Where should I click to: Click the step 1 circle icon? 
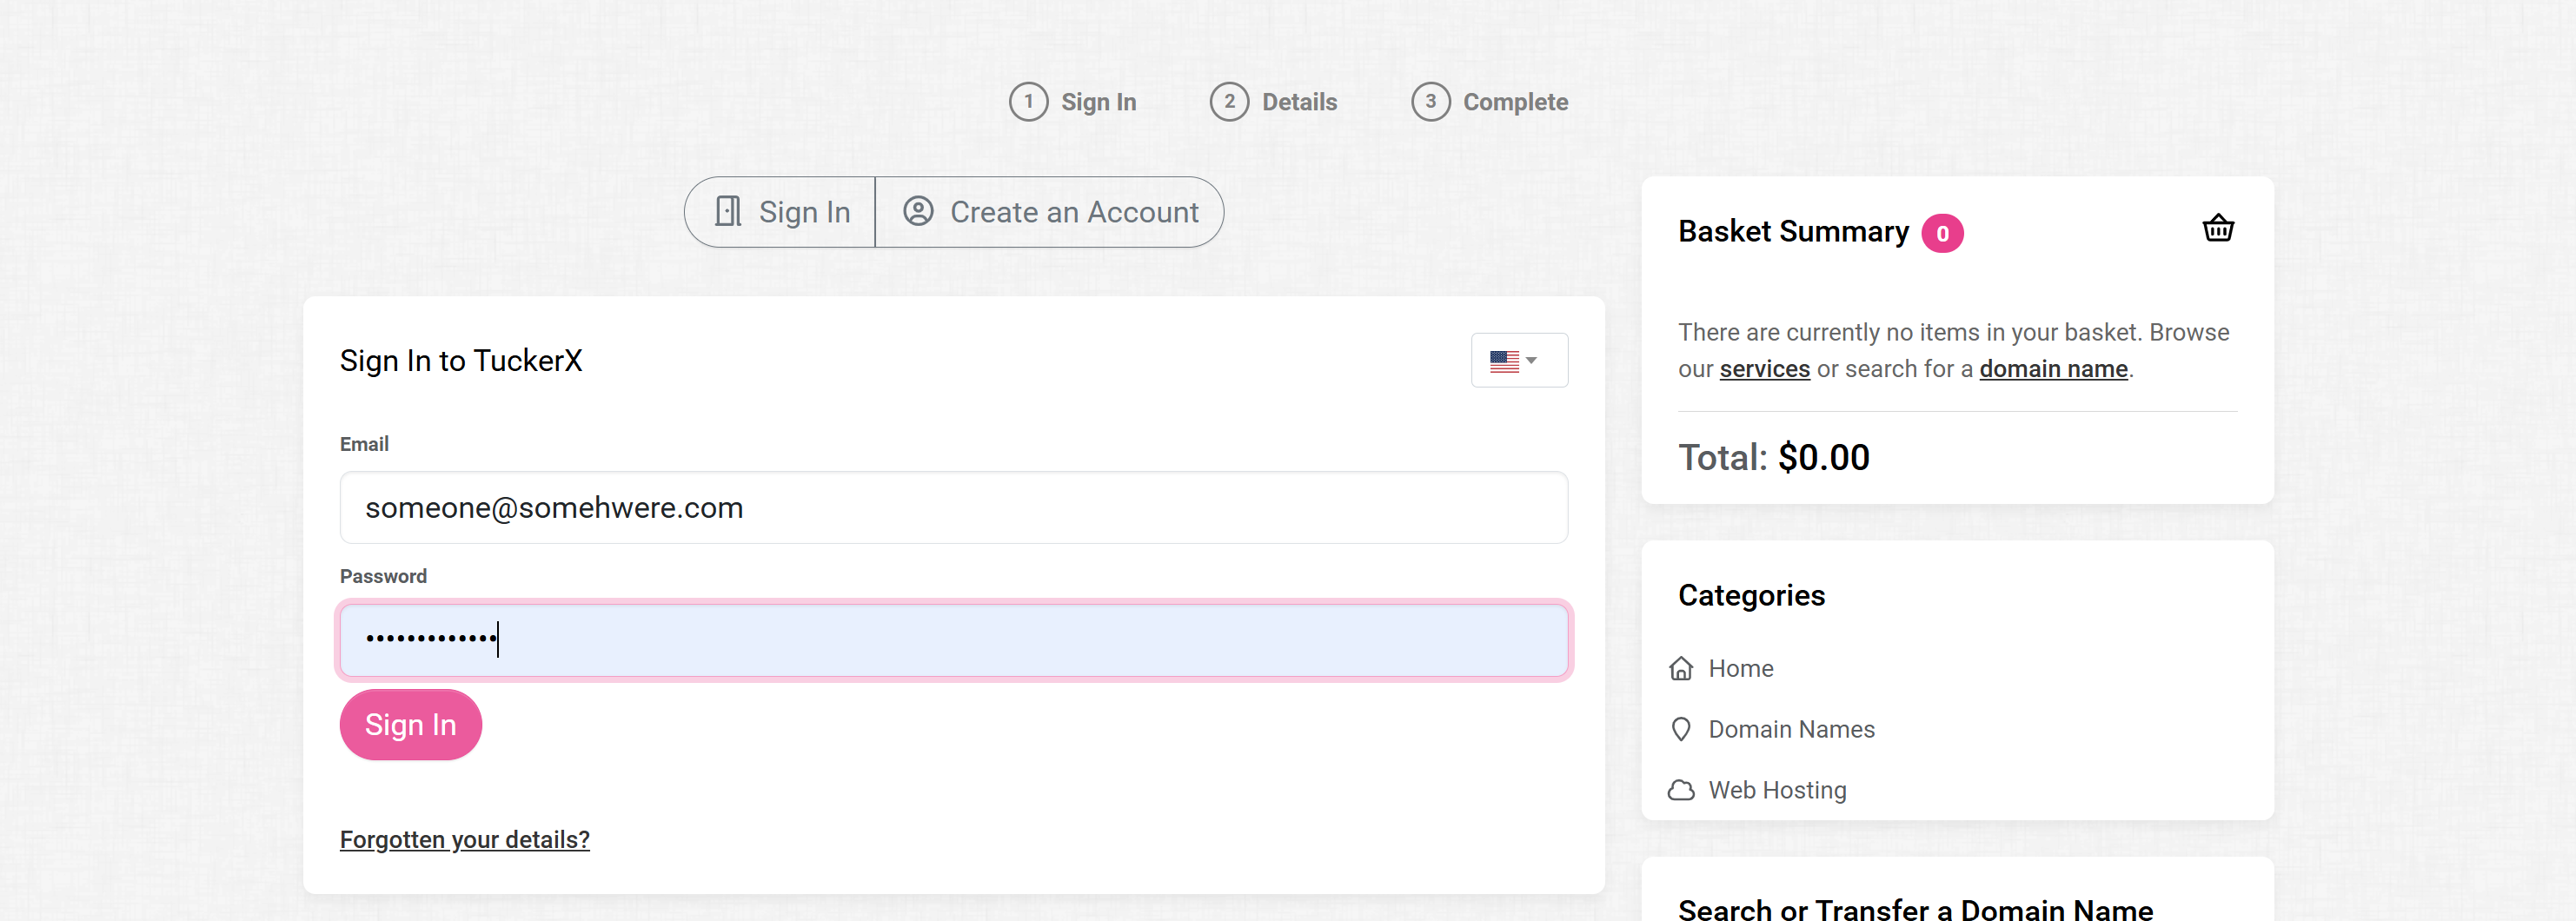tap(1028, 102)
